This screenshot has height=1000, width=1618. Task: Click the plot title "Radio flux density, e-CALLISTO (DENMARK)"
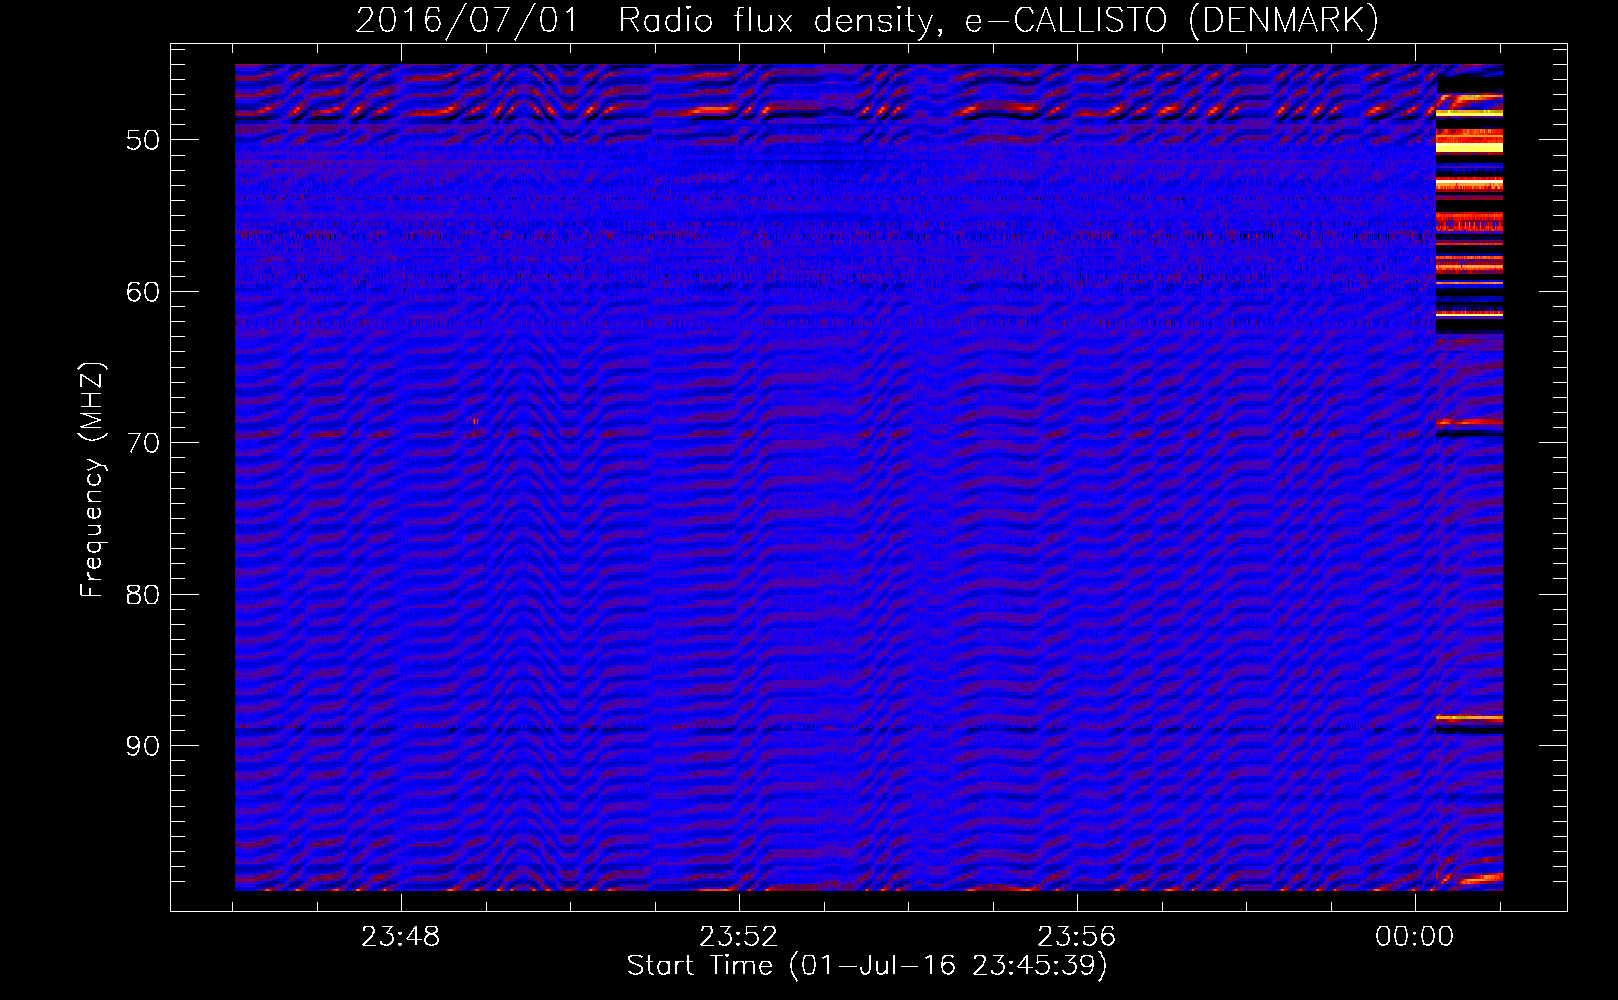pyautogui.click(x=998, y=20)
